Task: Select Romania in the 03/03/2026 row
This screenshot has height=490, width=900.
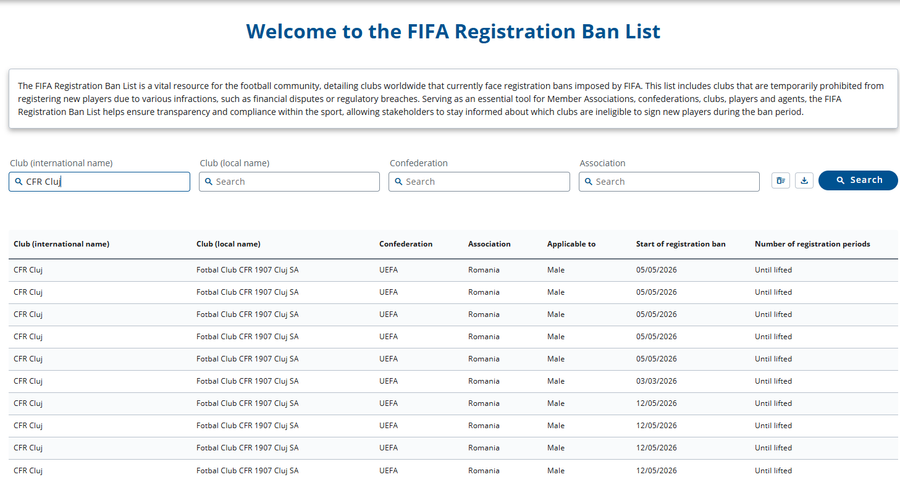Action: [x=484, y=381]
